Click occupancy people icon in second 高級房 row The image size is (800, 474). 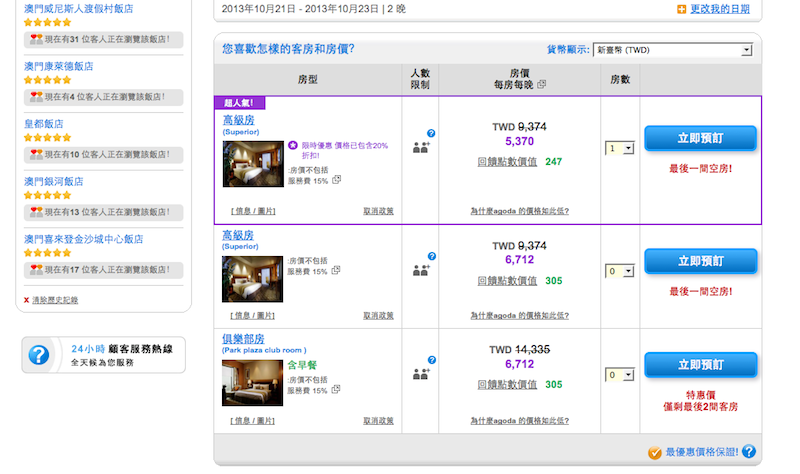421,270
